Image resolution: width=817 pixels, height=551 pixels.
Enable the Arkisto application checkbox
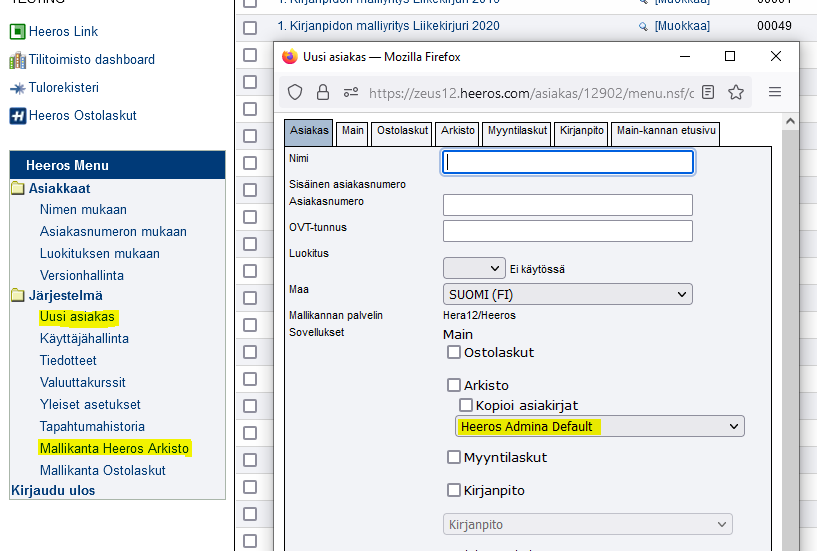coord(454,385)
